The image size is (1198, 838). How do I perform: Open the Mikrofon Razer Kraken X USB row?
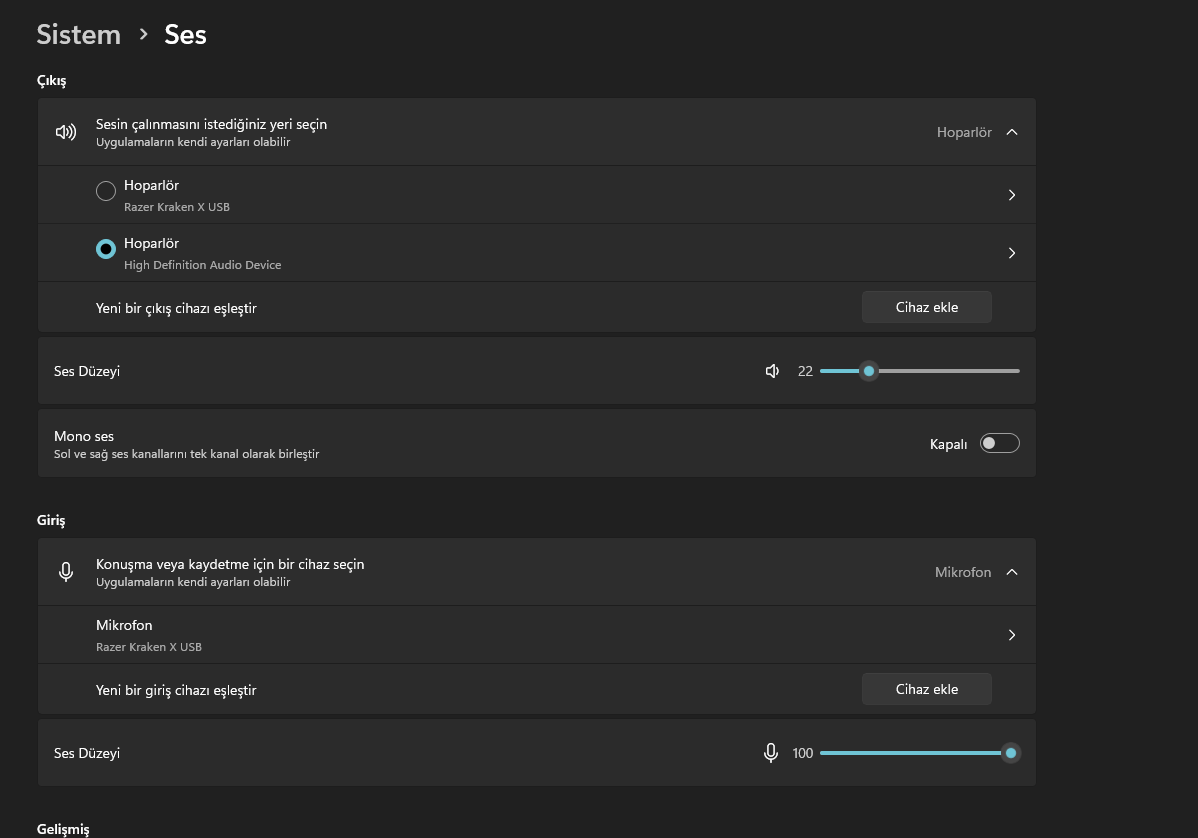click(500, 635)
